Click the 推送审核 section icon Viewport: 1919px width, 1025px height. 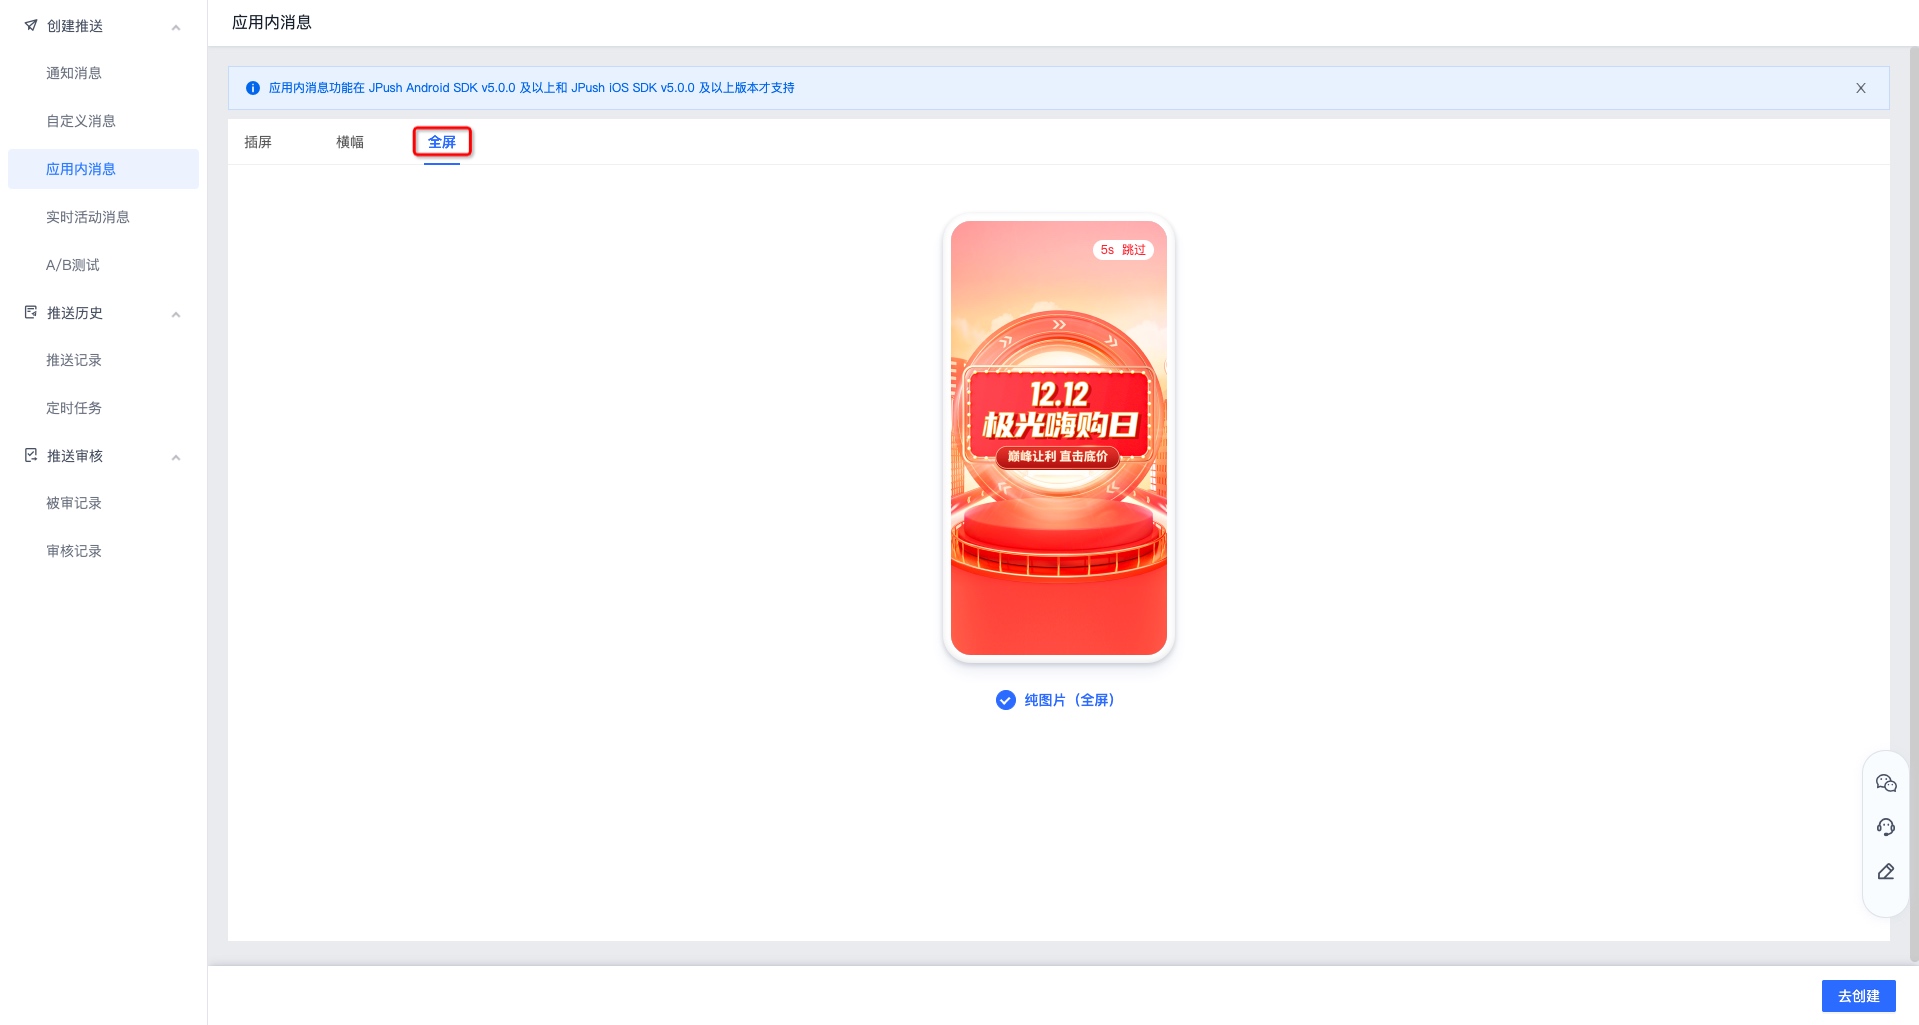pos(31,455)
